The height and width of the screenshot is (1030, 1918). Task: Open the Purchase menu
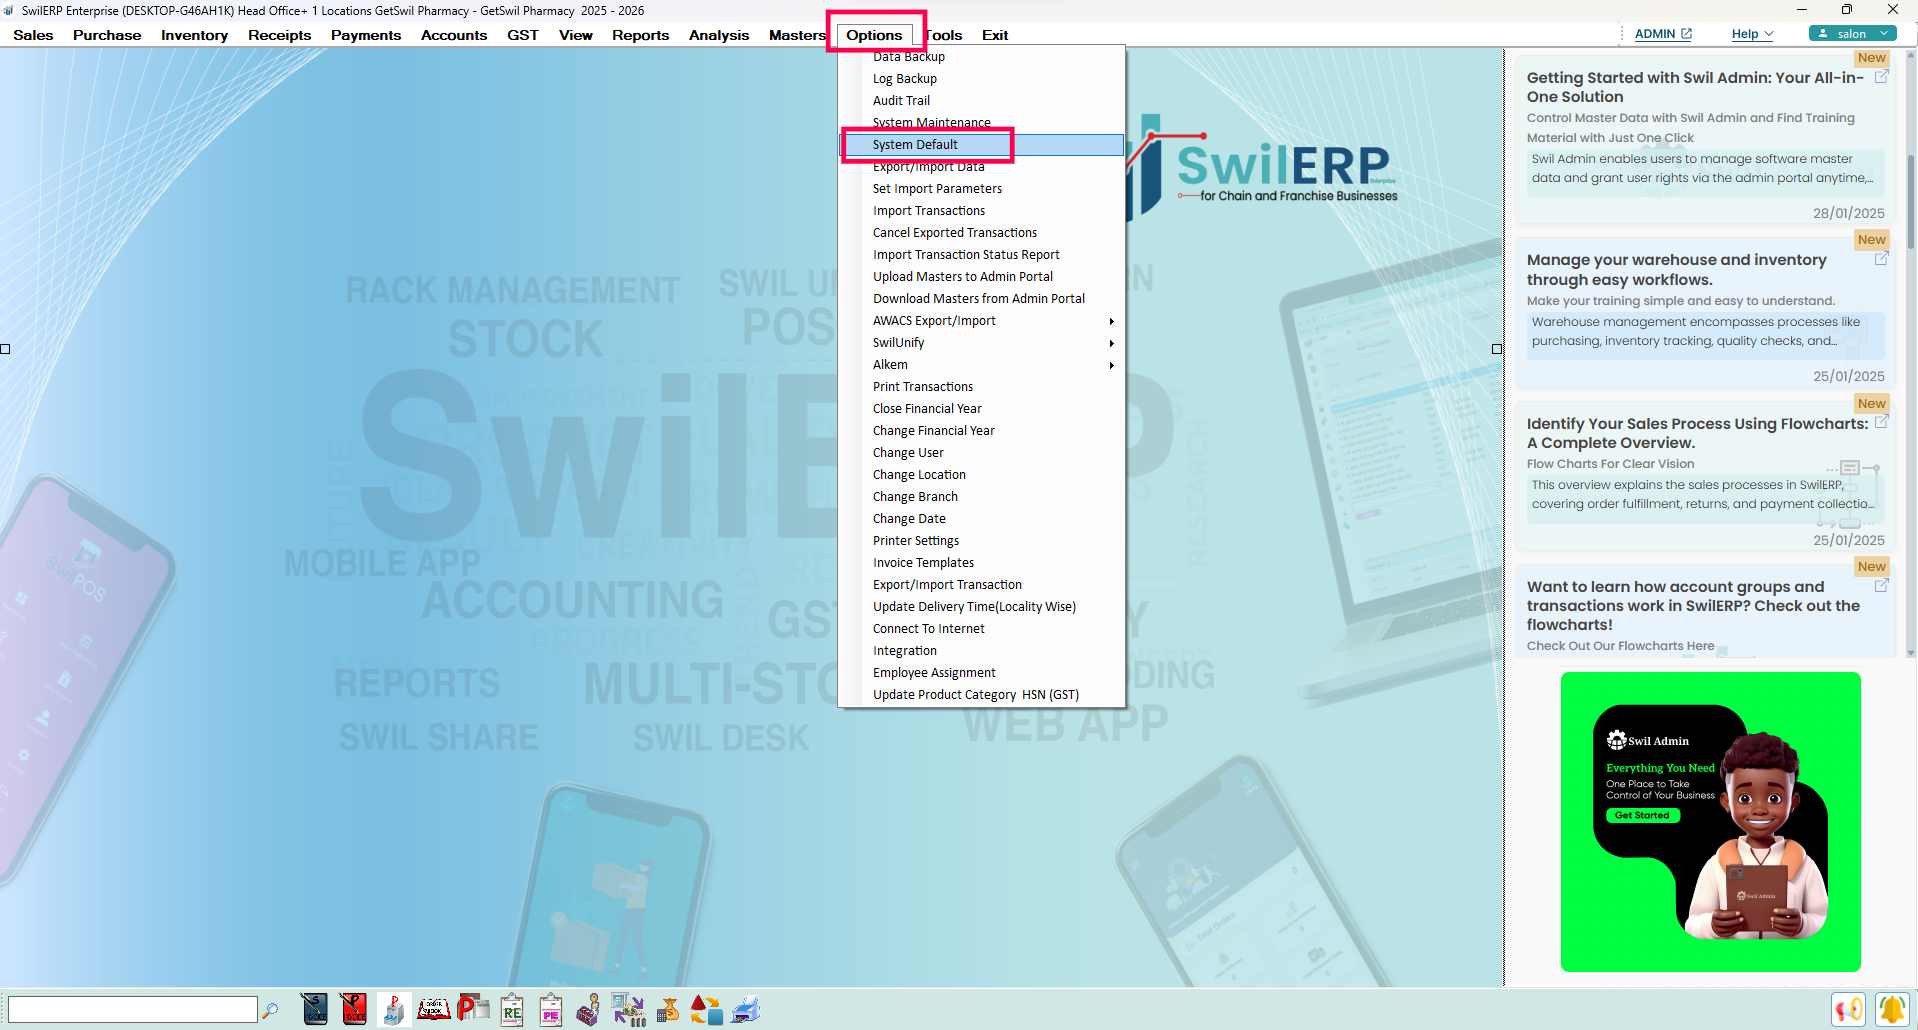(x=107, y=35)
